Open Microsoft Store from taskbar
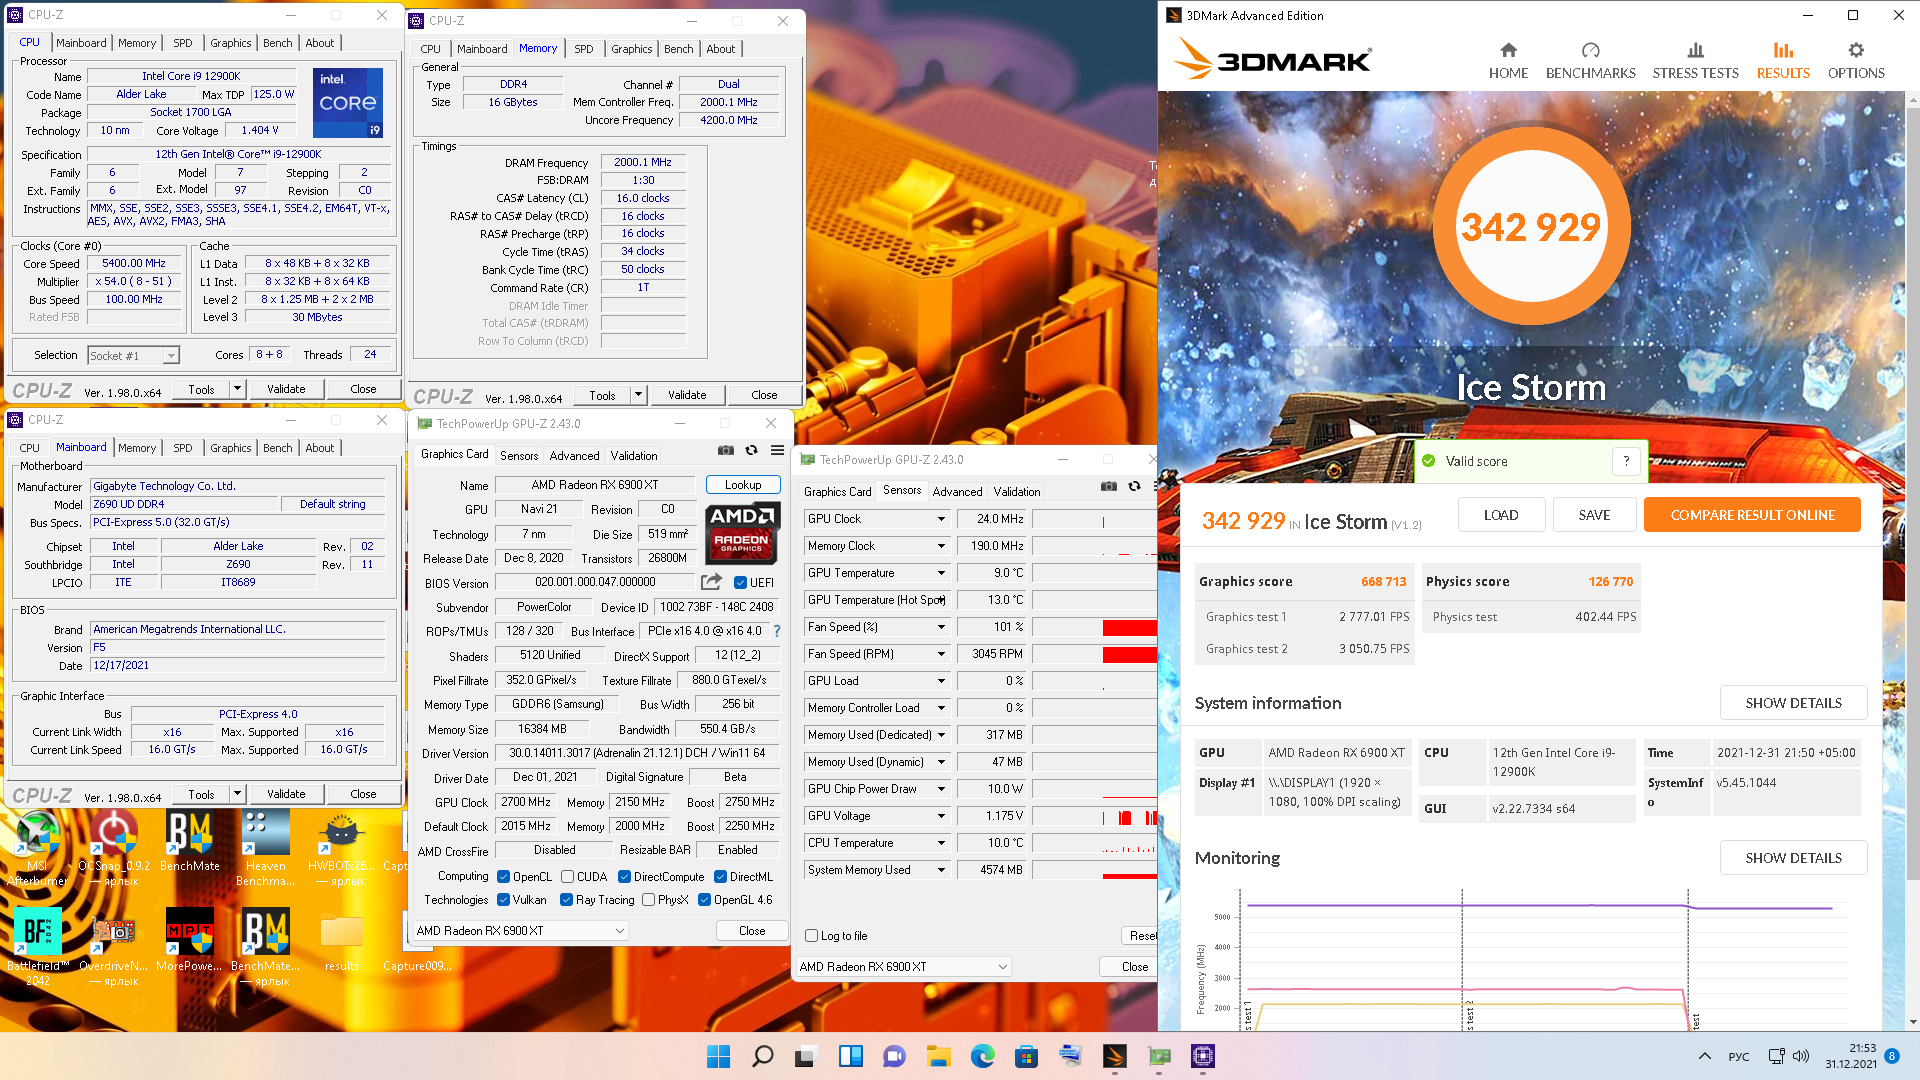The image size is (1920, 1080). [1026, 1056]
